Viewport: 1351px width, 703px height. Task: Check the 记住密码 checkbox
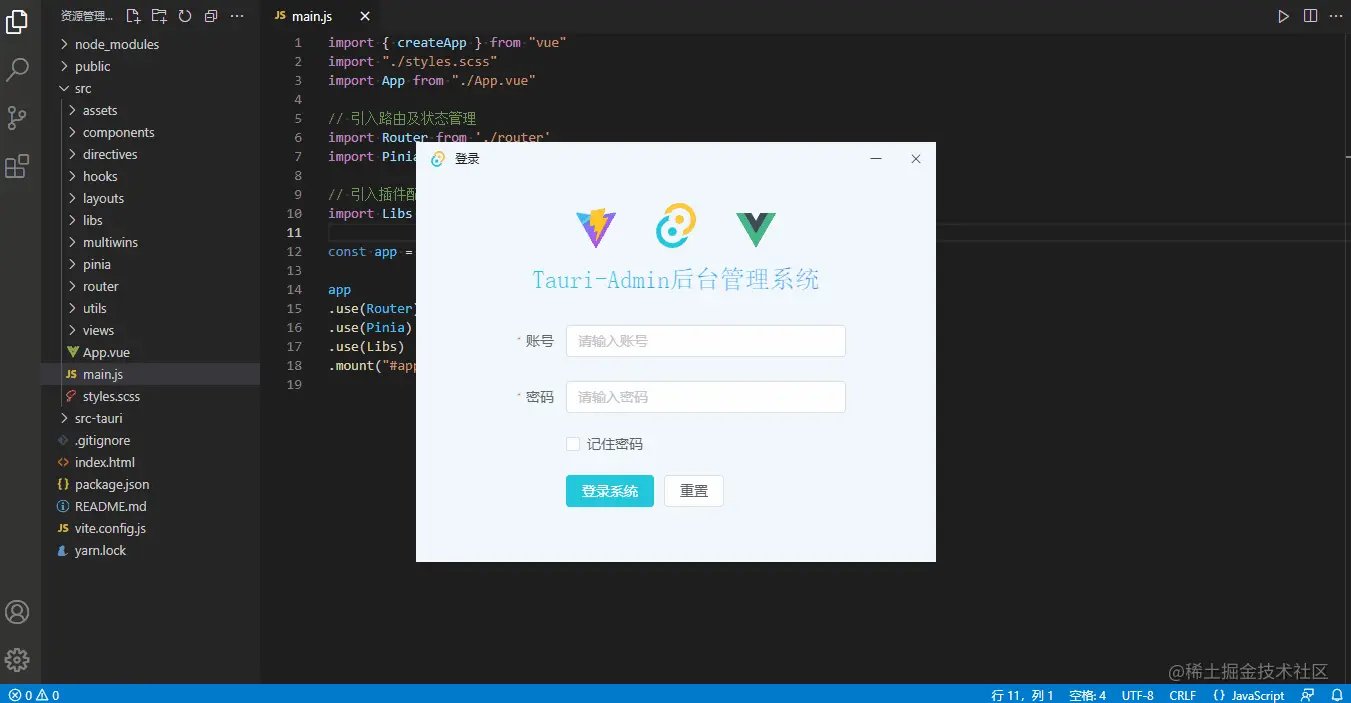point(573,444)
